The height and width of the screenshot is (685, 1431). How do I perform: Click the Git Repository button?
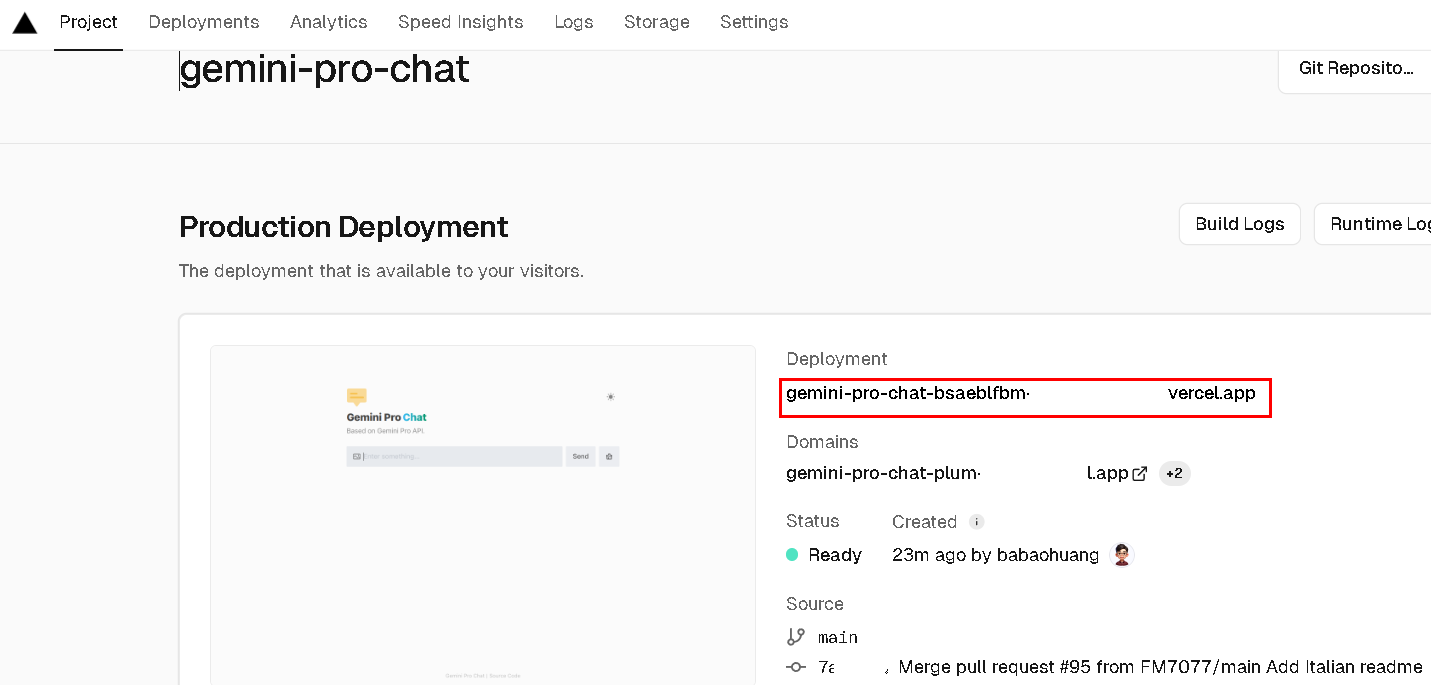coord(1355,69)
